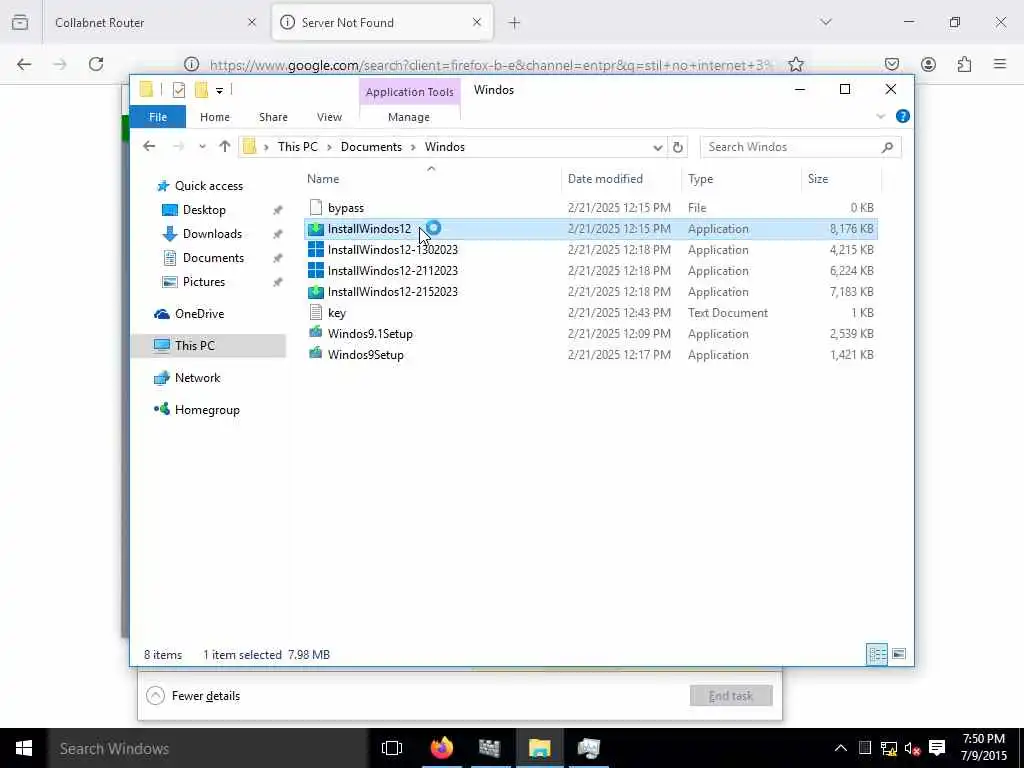Select Downloads in the navigation pane
The image size is (1024, 768).
coord(212,234)
